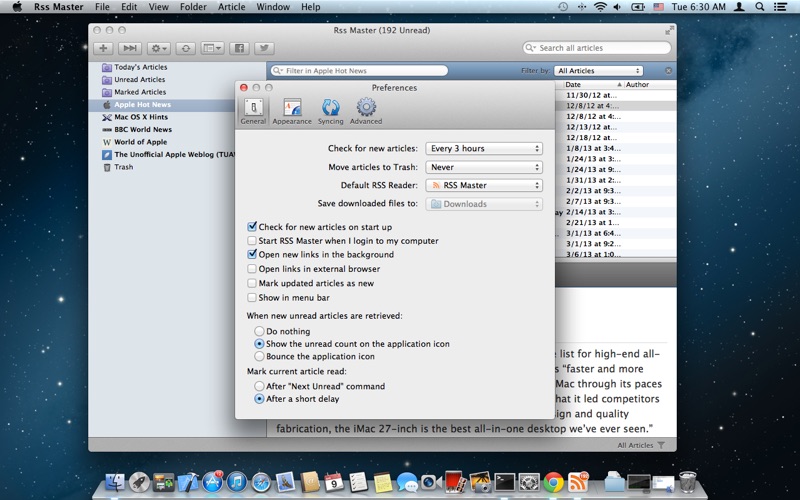800x500 pixels.
Task: Open the Save downloaded files to dropdown
Action: 484,204
